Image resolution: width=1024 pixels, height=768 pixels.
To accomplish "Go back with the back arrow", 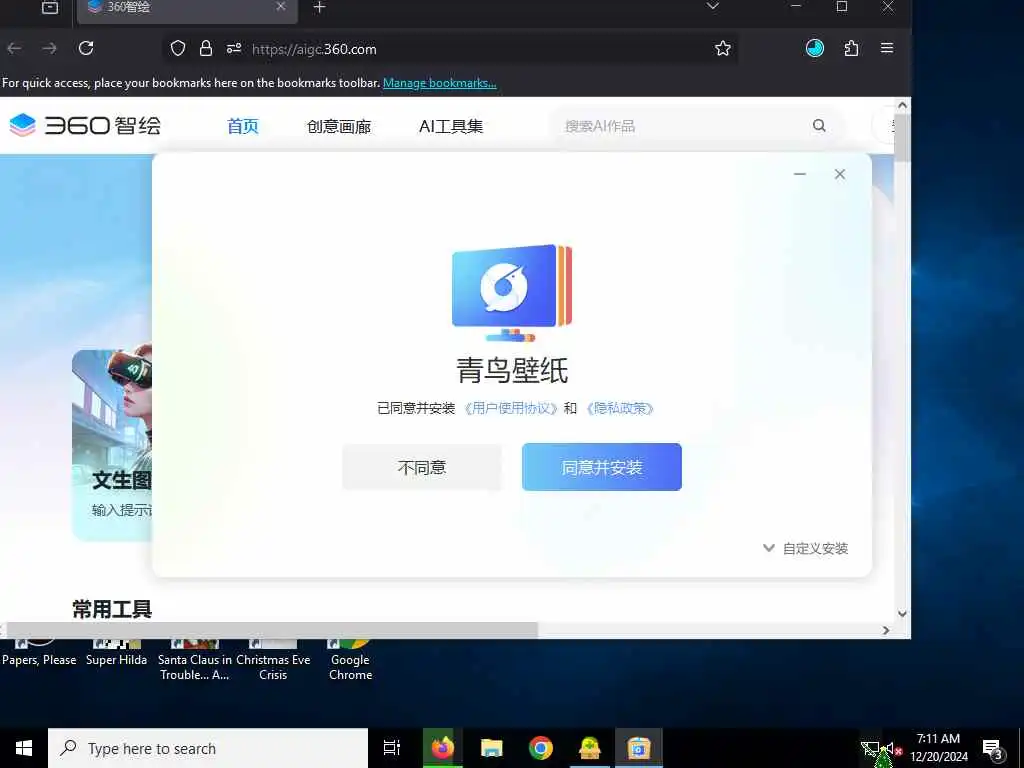I will coord(15,48).
